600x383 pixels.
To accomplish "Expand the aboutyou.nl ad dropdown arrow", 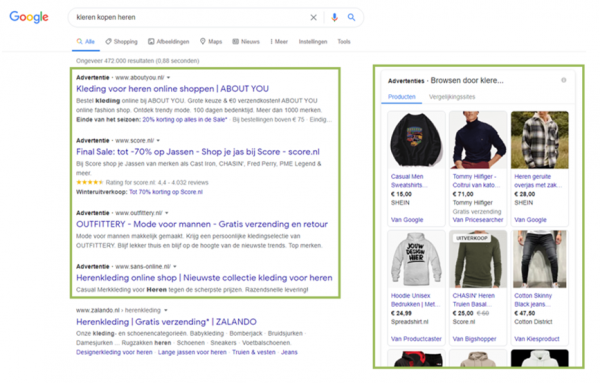I will pyautogui.click(x=169, y=78).
